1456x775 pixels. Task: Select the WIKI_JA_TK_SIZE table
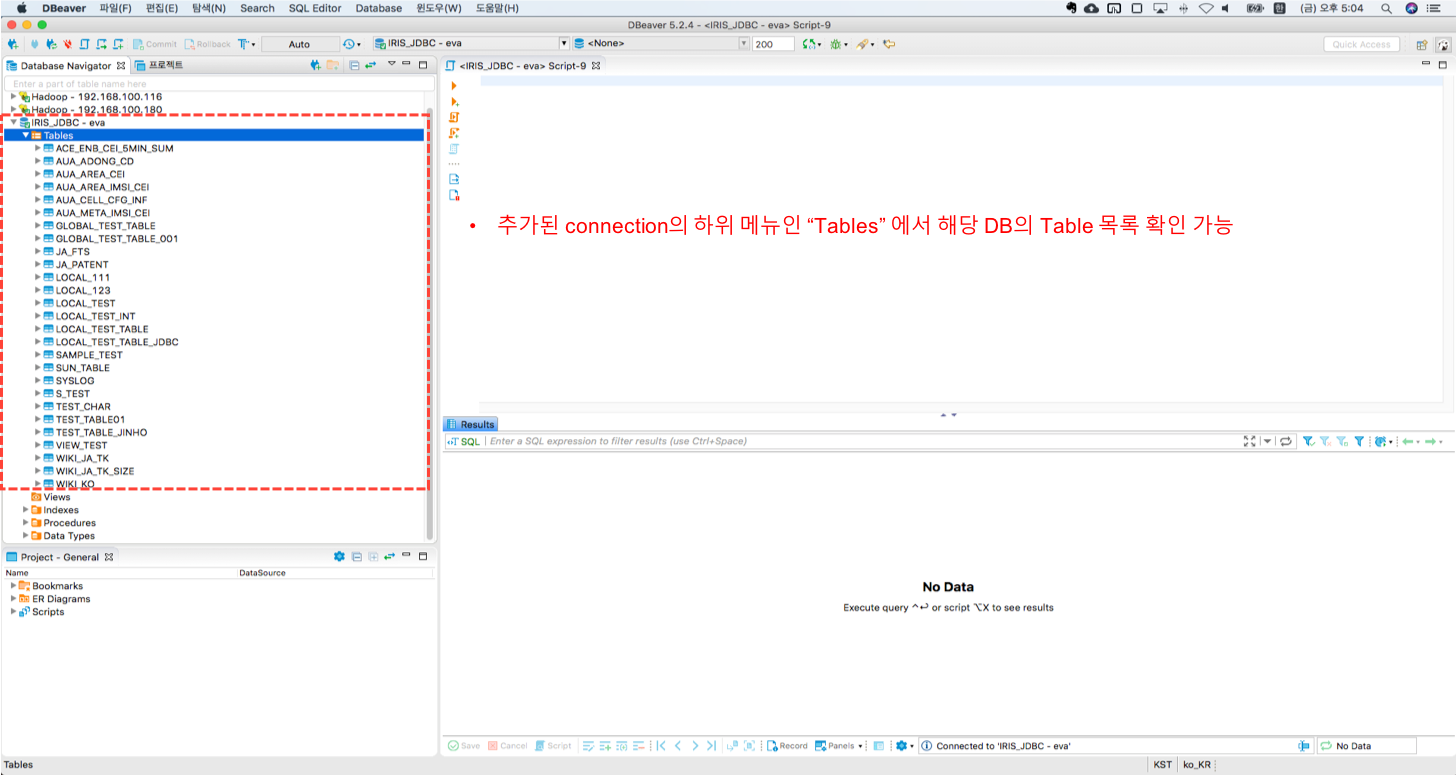95,471
